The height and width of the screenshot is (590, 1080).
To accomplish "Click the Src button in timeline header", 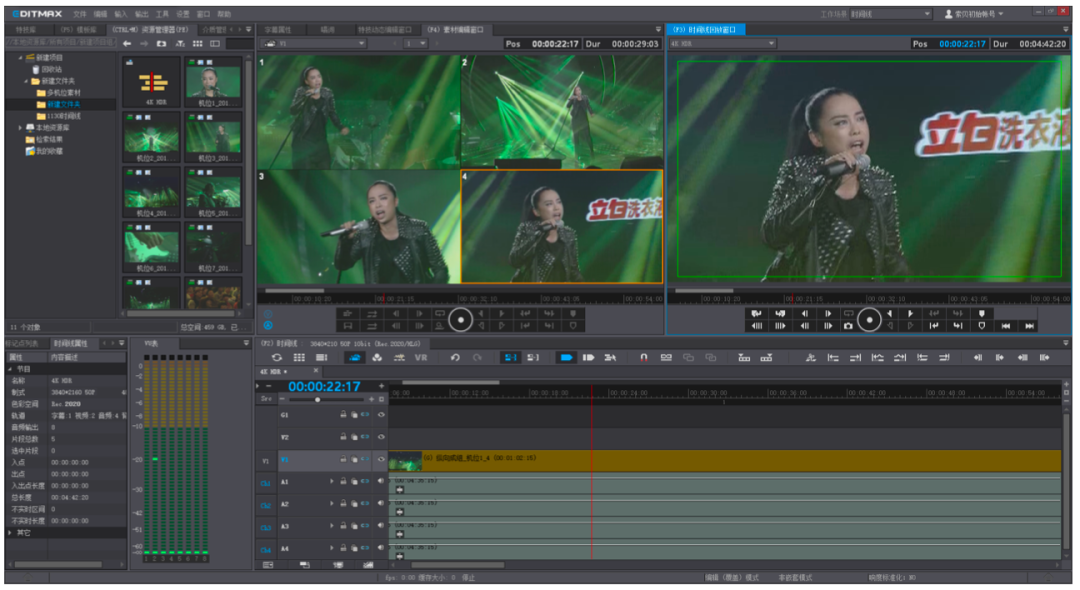I will (x=266, y=399).
